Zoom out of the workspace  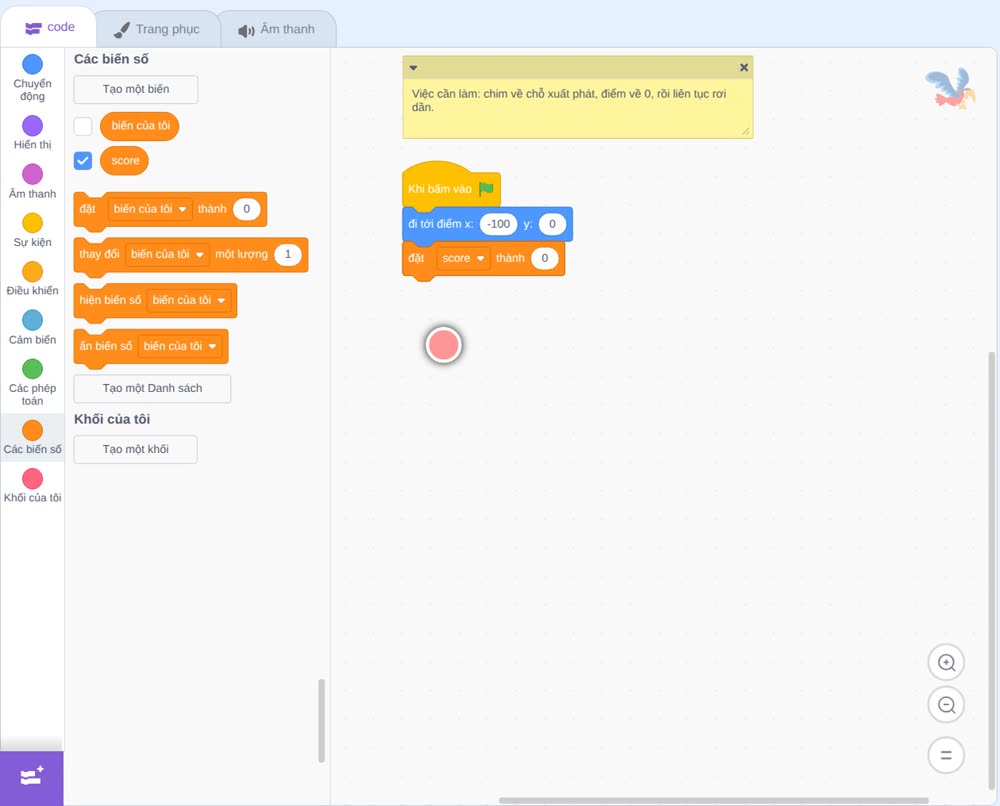[x=946, y=705]
